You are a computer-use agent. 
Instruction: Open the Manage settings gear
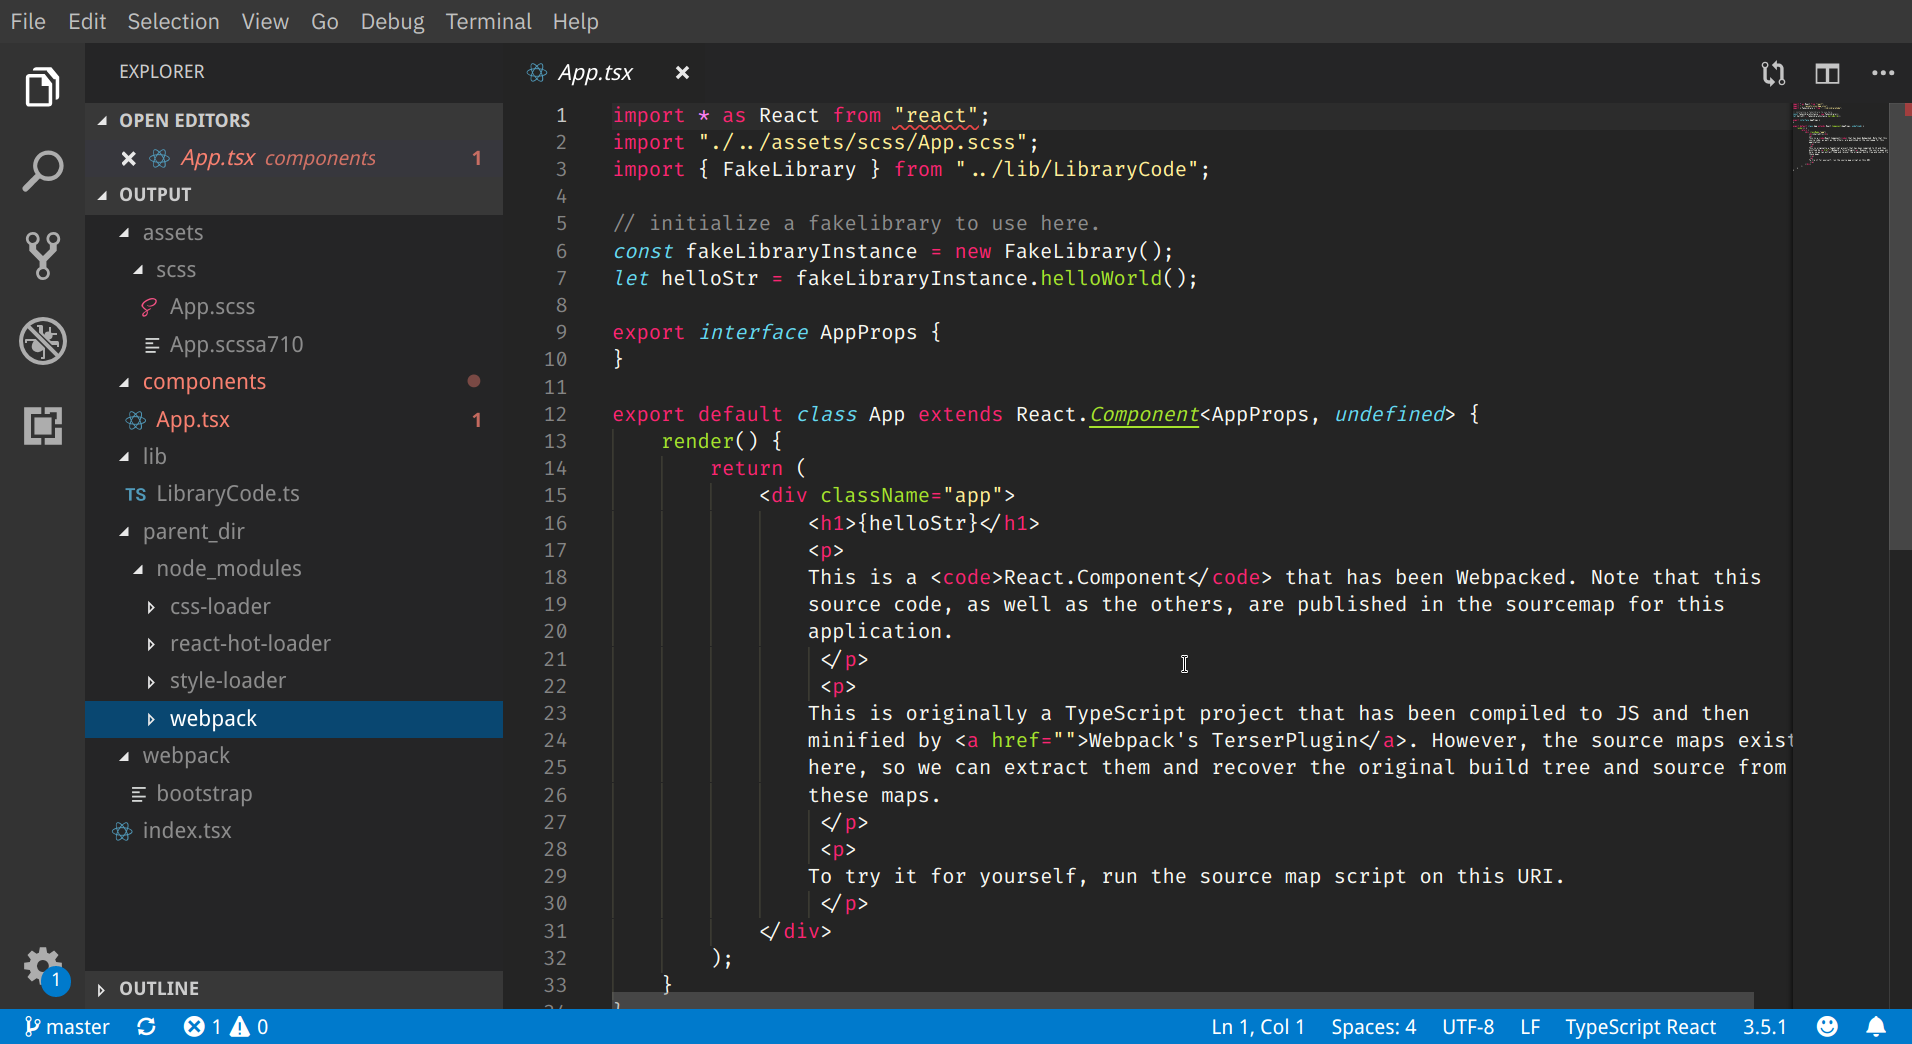pos(42,966)
